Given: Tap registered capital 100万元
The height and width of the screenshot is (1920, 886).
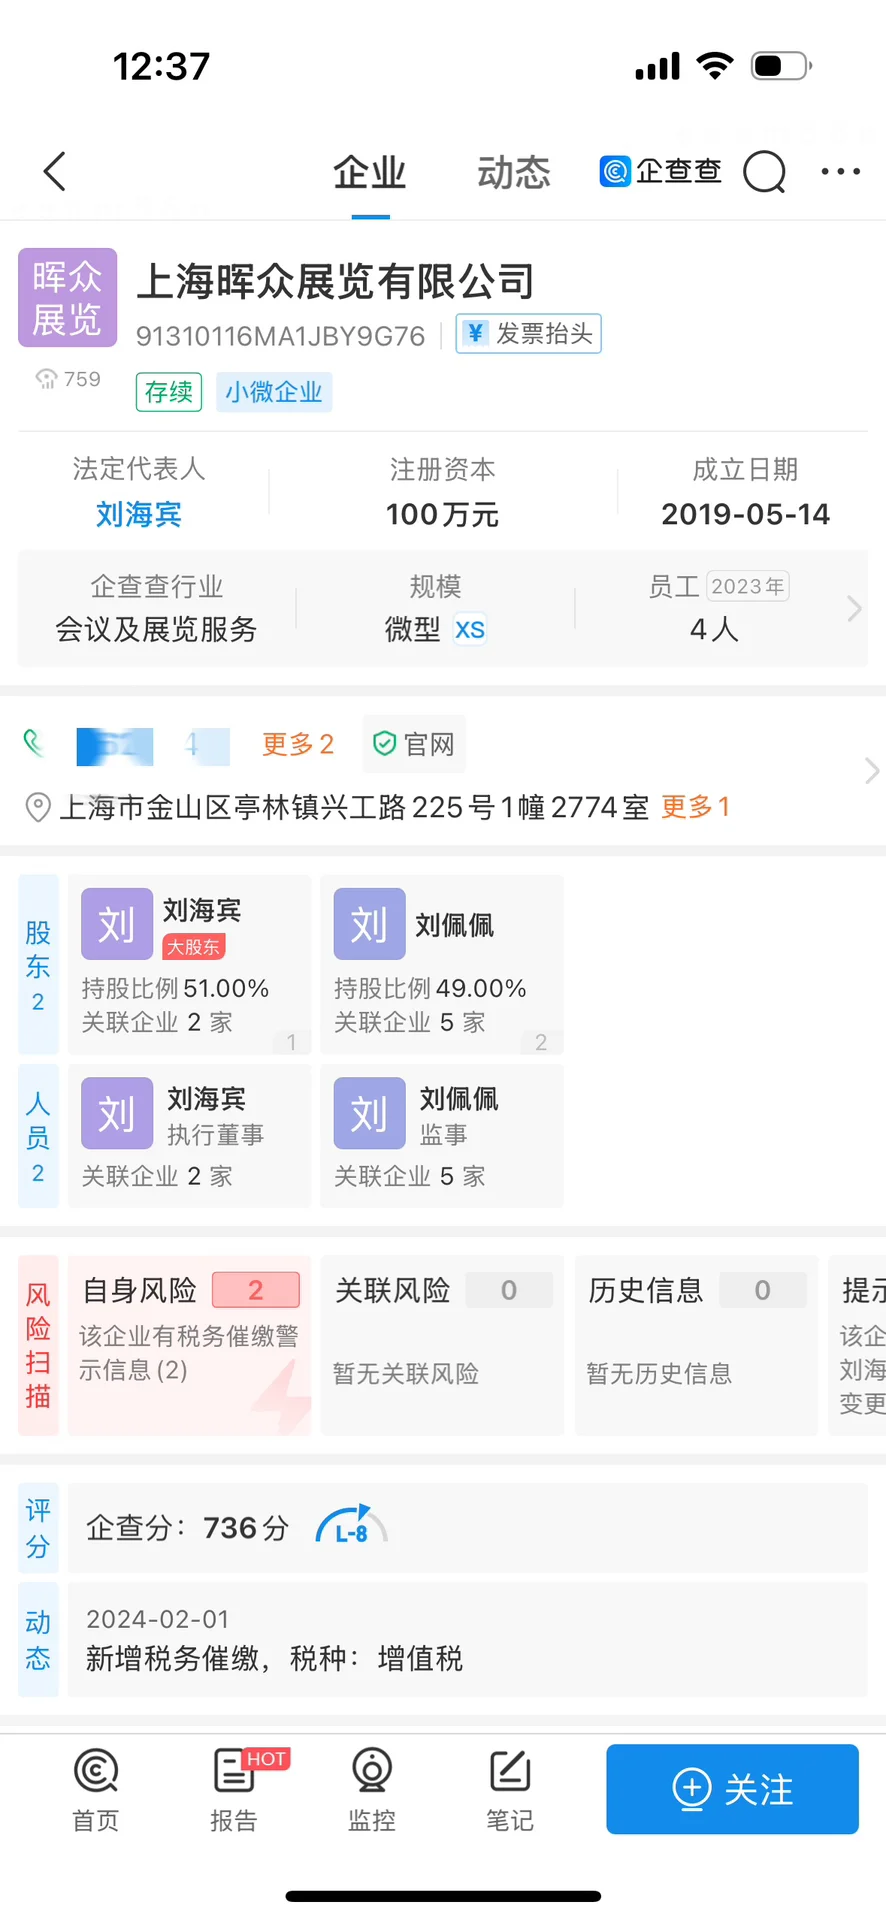Looking at the screenshot, I should (x=443, y=514).
